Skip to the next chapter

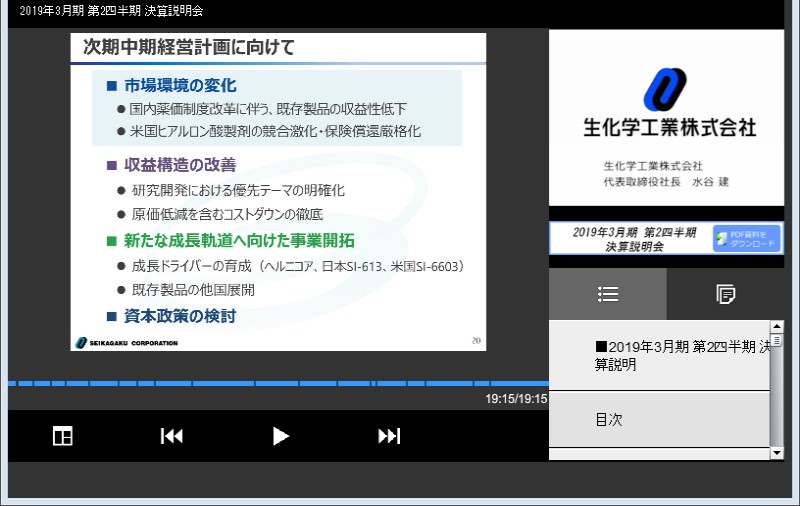coord(389,436)
